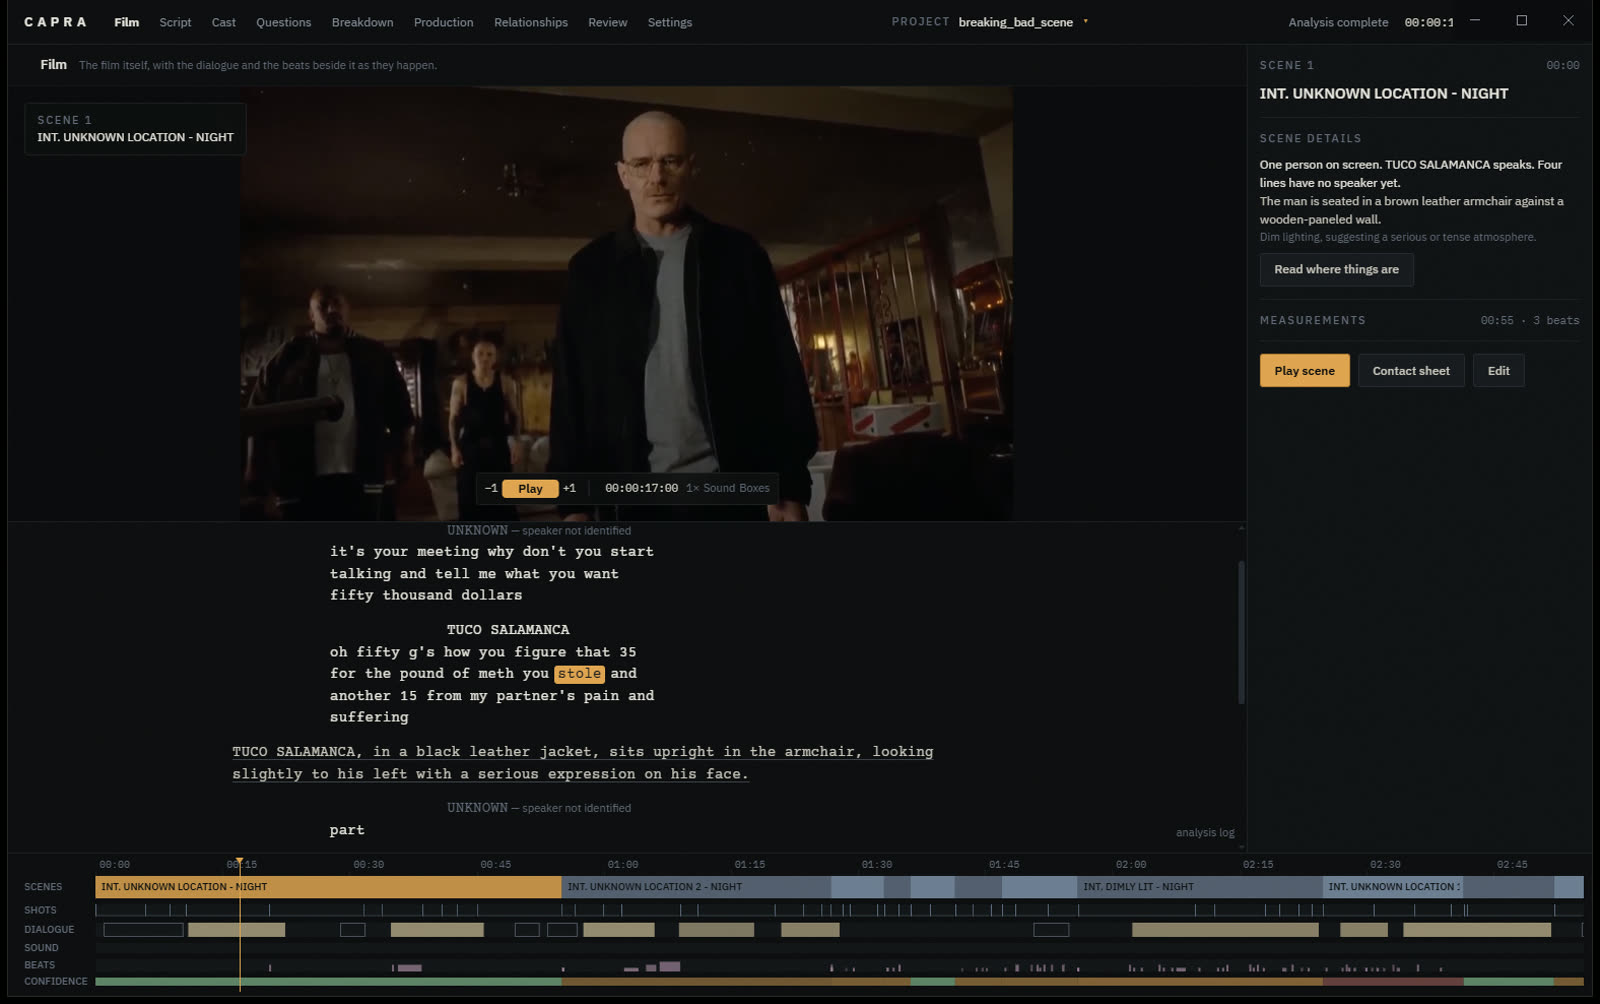Viewport: 1600px width, 1004px height.
Task: Click Play scene button
Action: pos(1304,371)
